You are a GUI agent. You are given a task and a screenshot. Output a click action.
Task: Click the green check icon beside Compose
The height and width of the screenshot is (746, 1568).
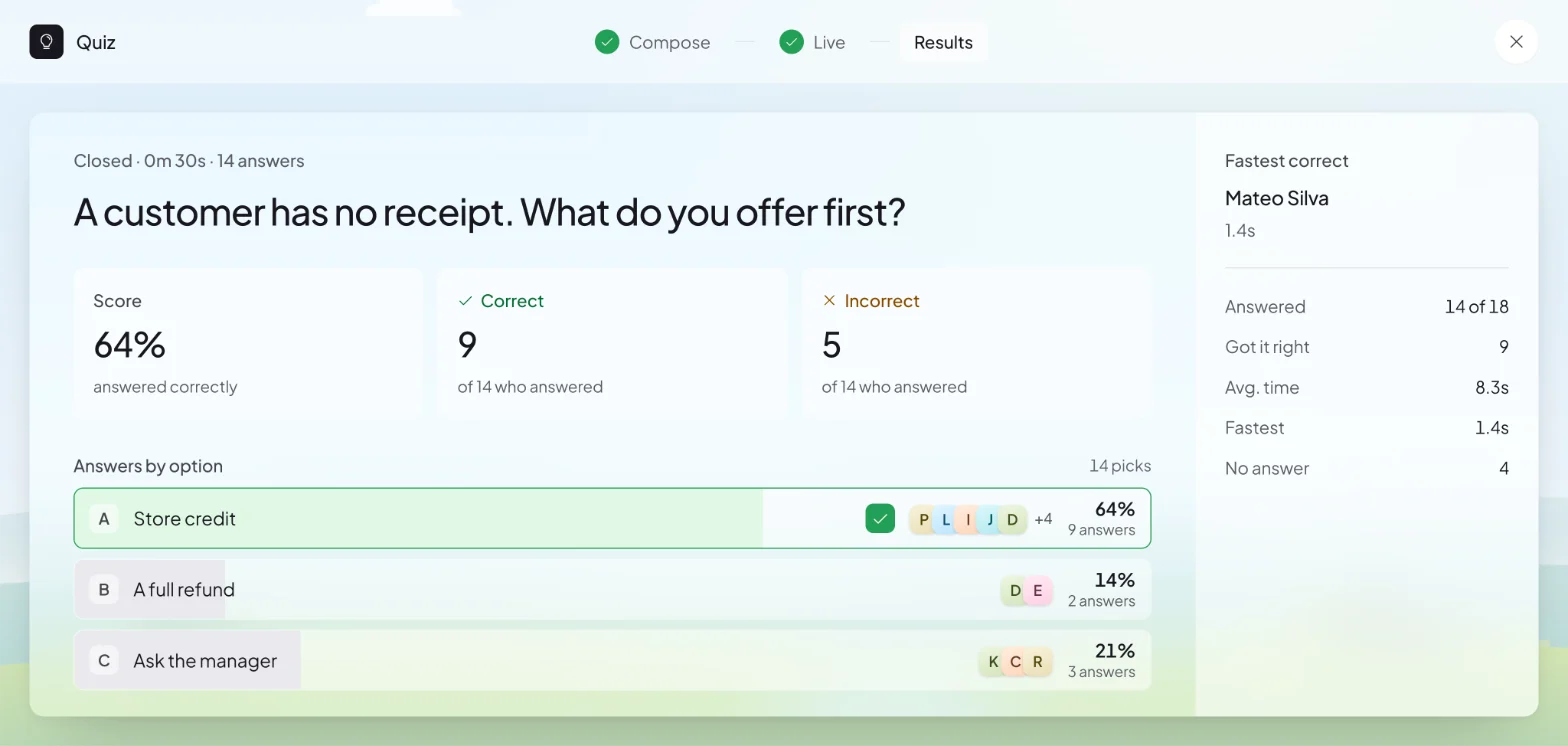pos(607,42)
